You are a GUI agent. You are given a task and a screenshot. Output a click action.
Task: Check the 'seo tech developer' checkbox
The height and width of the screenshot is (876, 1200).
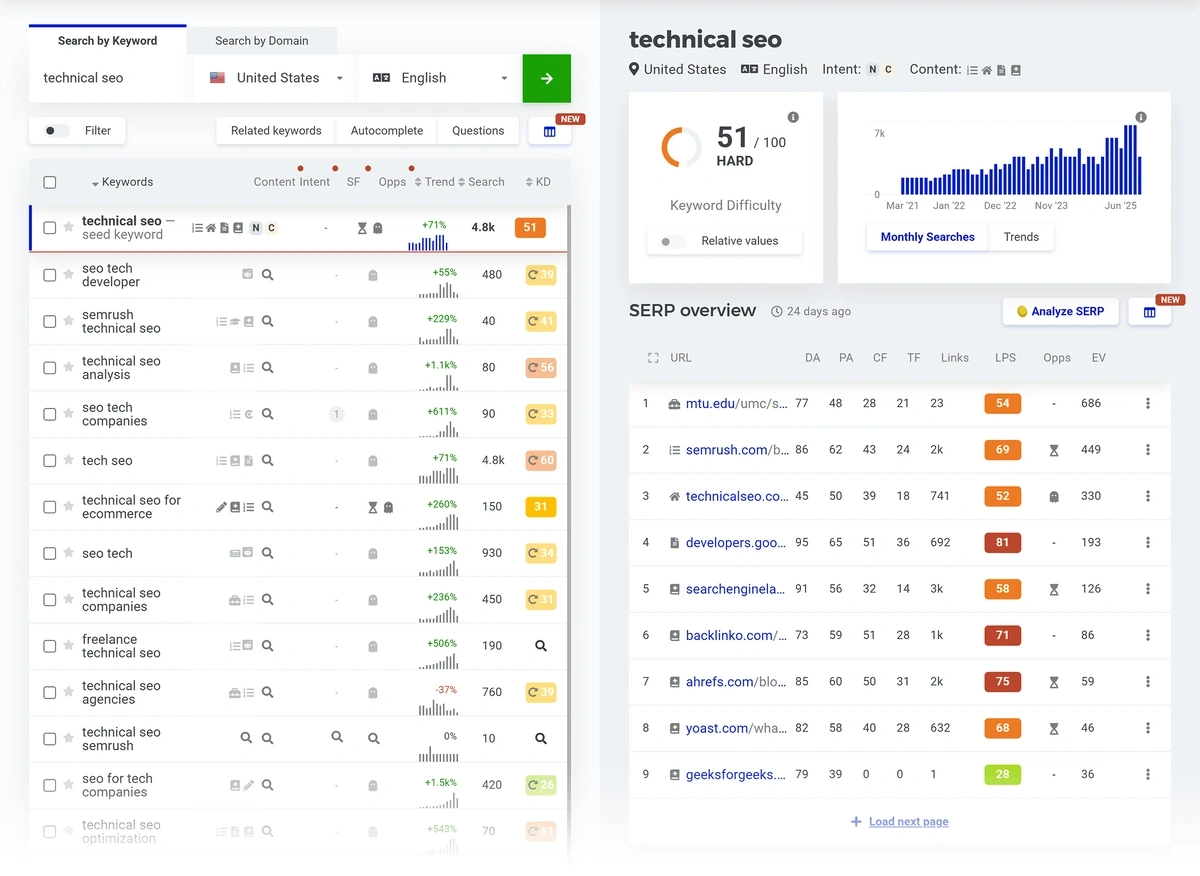coord(50,275)
